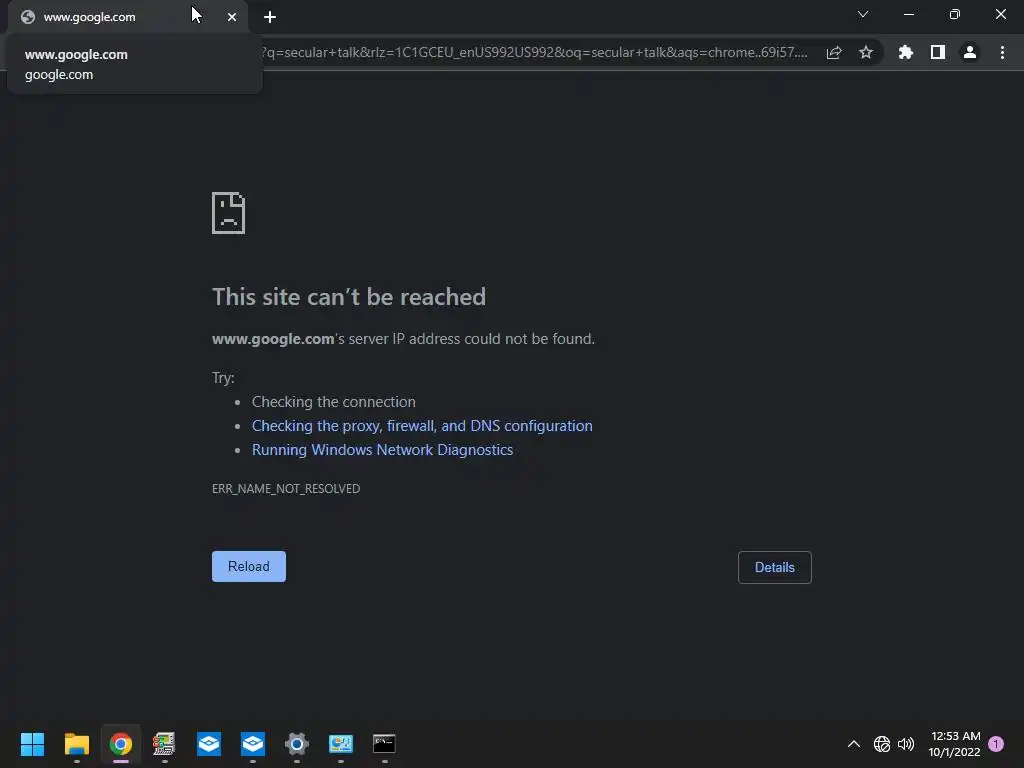This screenshot has height=768, width=1024.
Task: Click ERR_NAME_NOT_RESOLVED error code text
Action: (286, 488)
